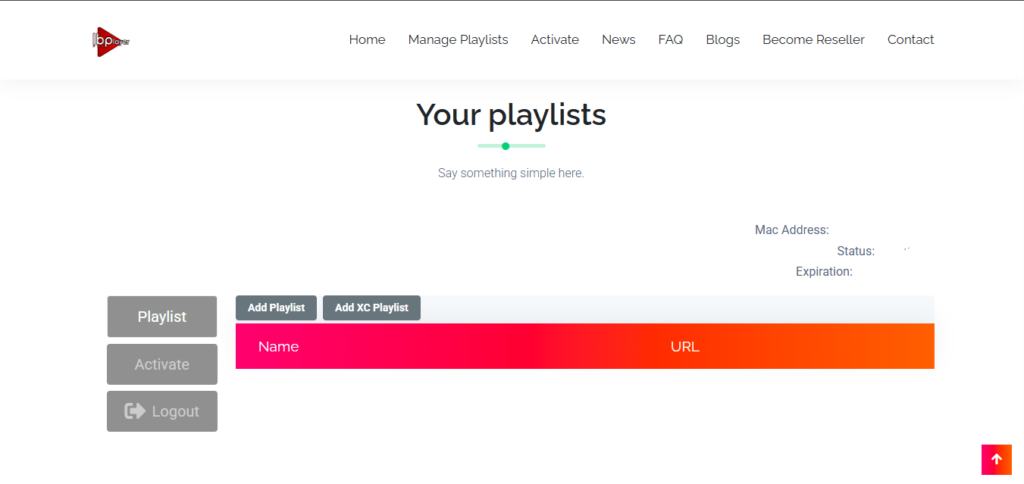Visit the Blogs section

tap(722, 40)
